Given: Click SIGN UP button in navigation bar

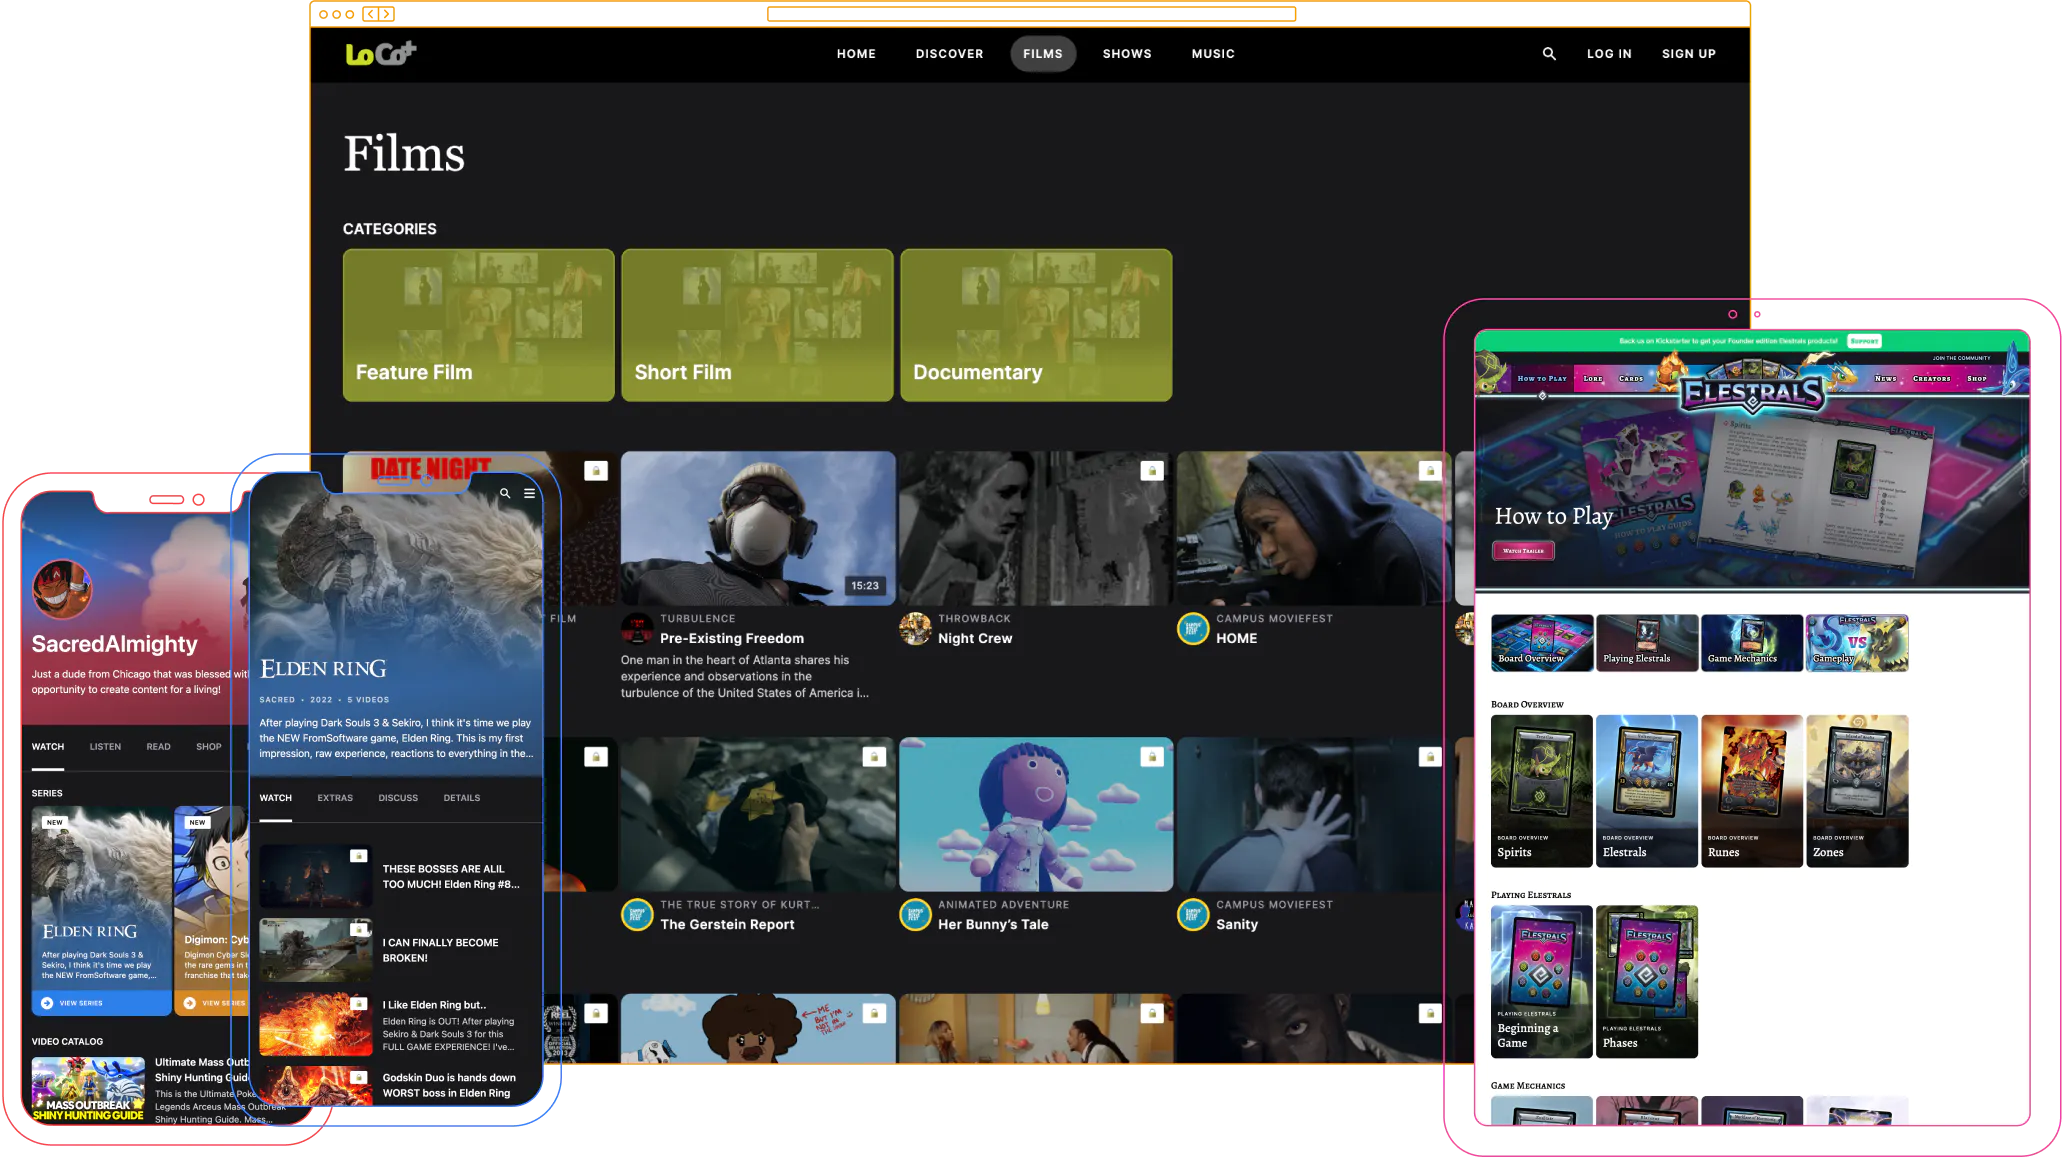Looking at the screenshot, I should pyautogui.click(x=1688, y=54).
